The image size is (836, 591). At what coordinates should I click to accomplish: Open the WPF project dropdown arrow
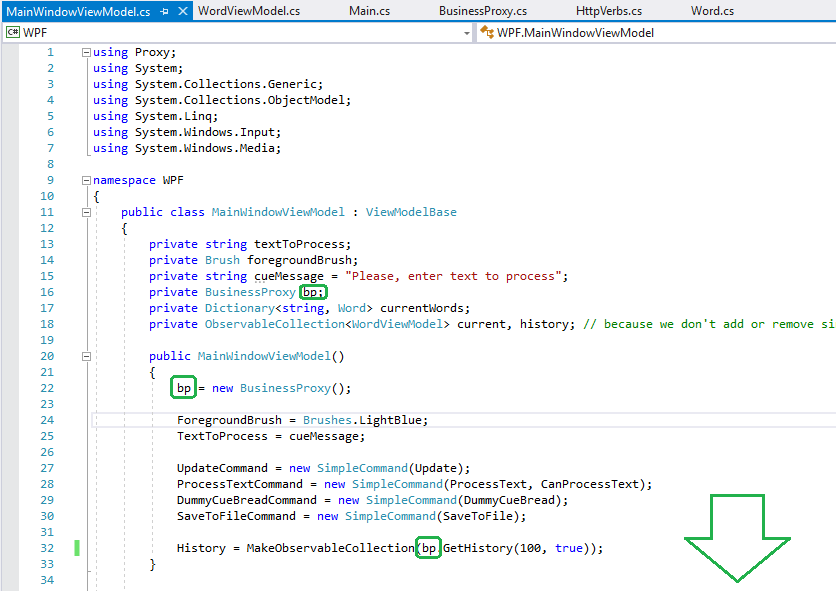click(x=467, y=33)
